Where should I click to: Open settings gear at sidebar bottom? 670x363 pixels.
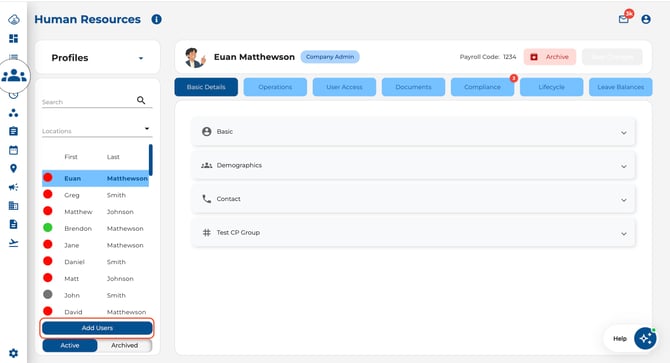coord(13,353)
